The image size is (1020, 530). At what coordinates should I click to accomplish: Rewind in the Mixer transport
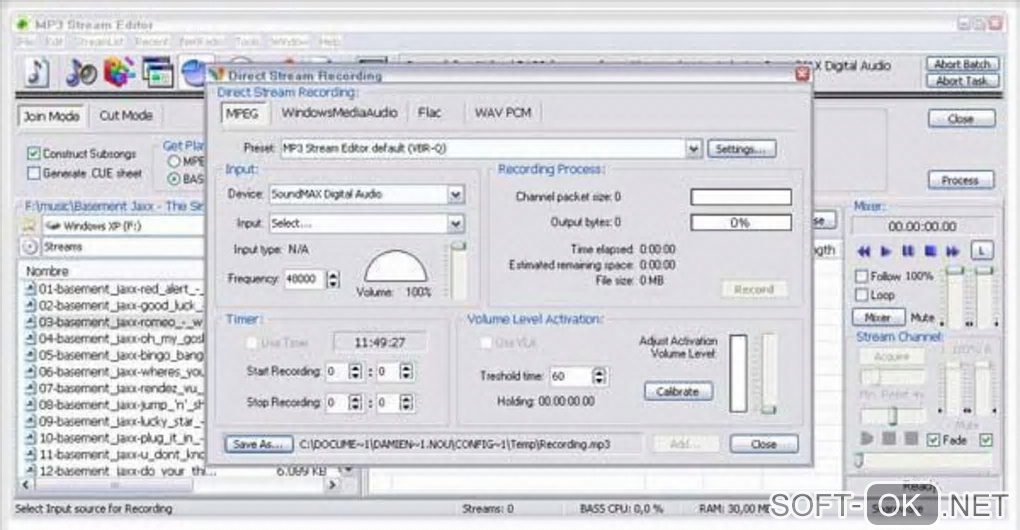(x=864, y=251)
